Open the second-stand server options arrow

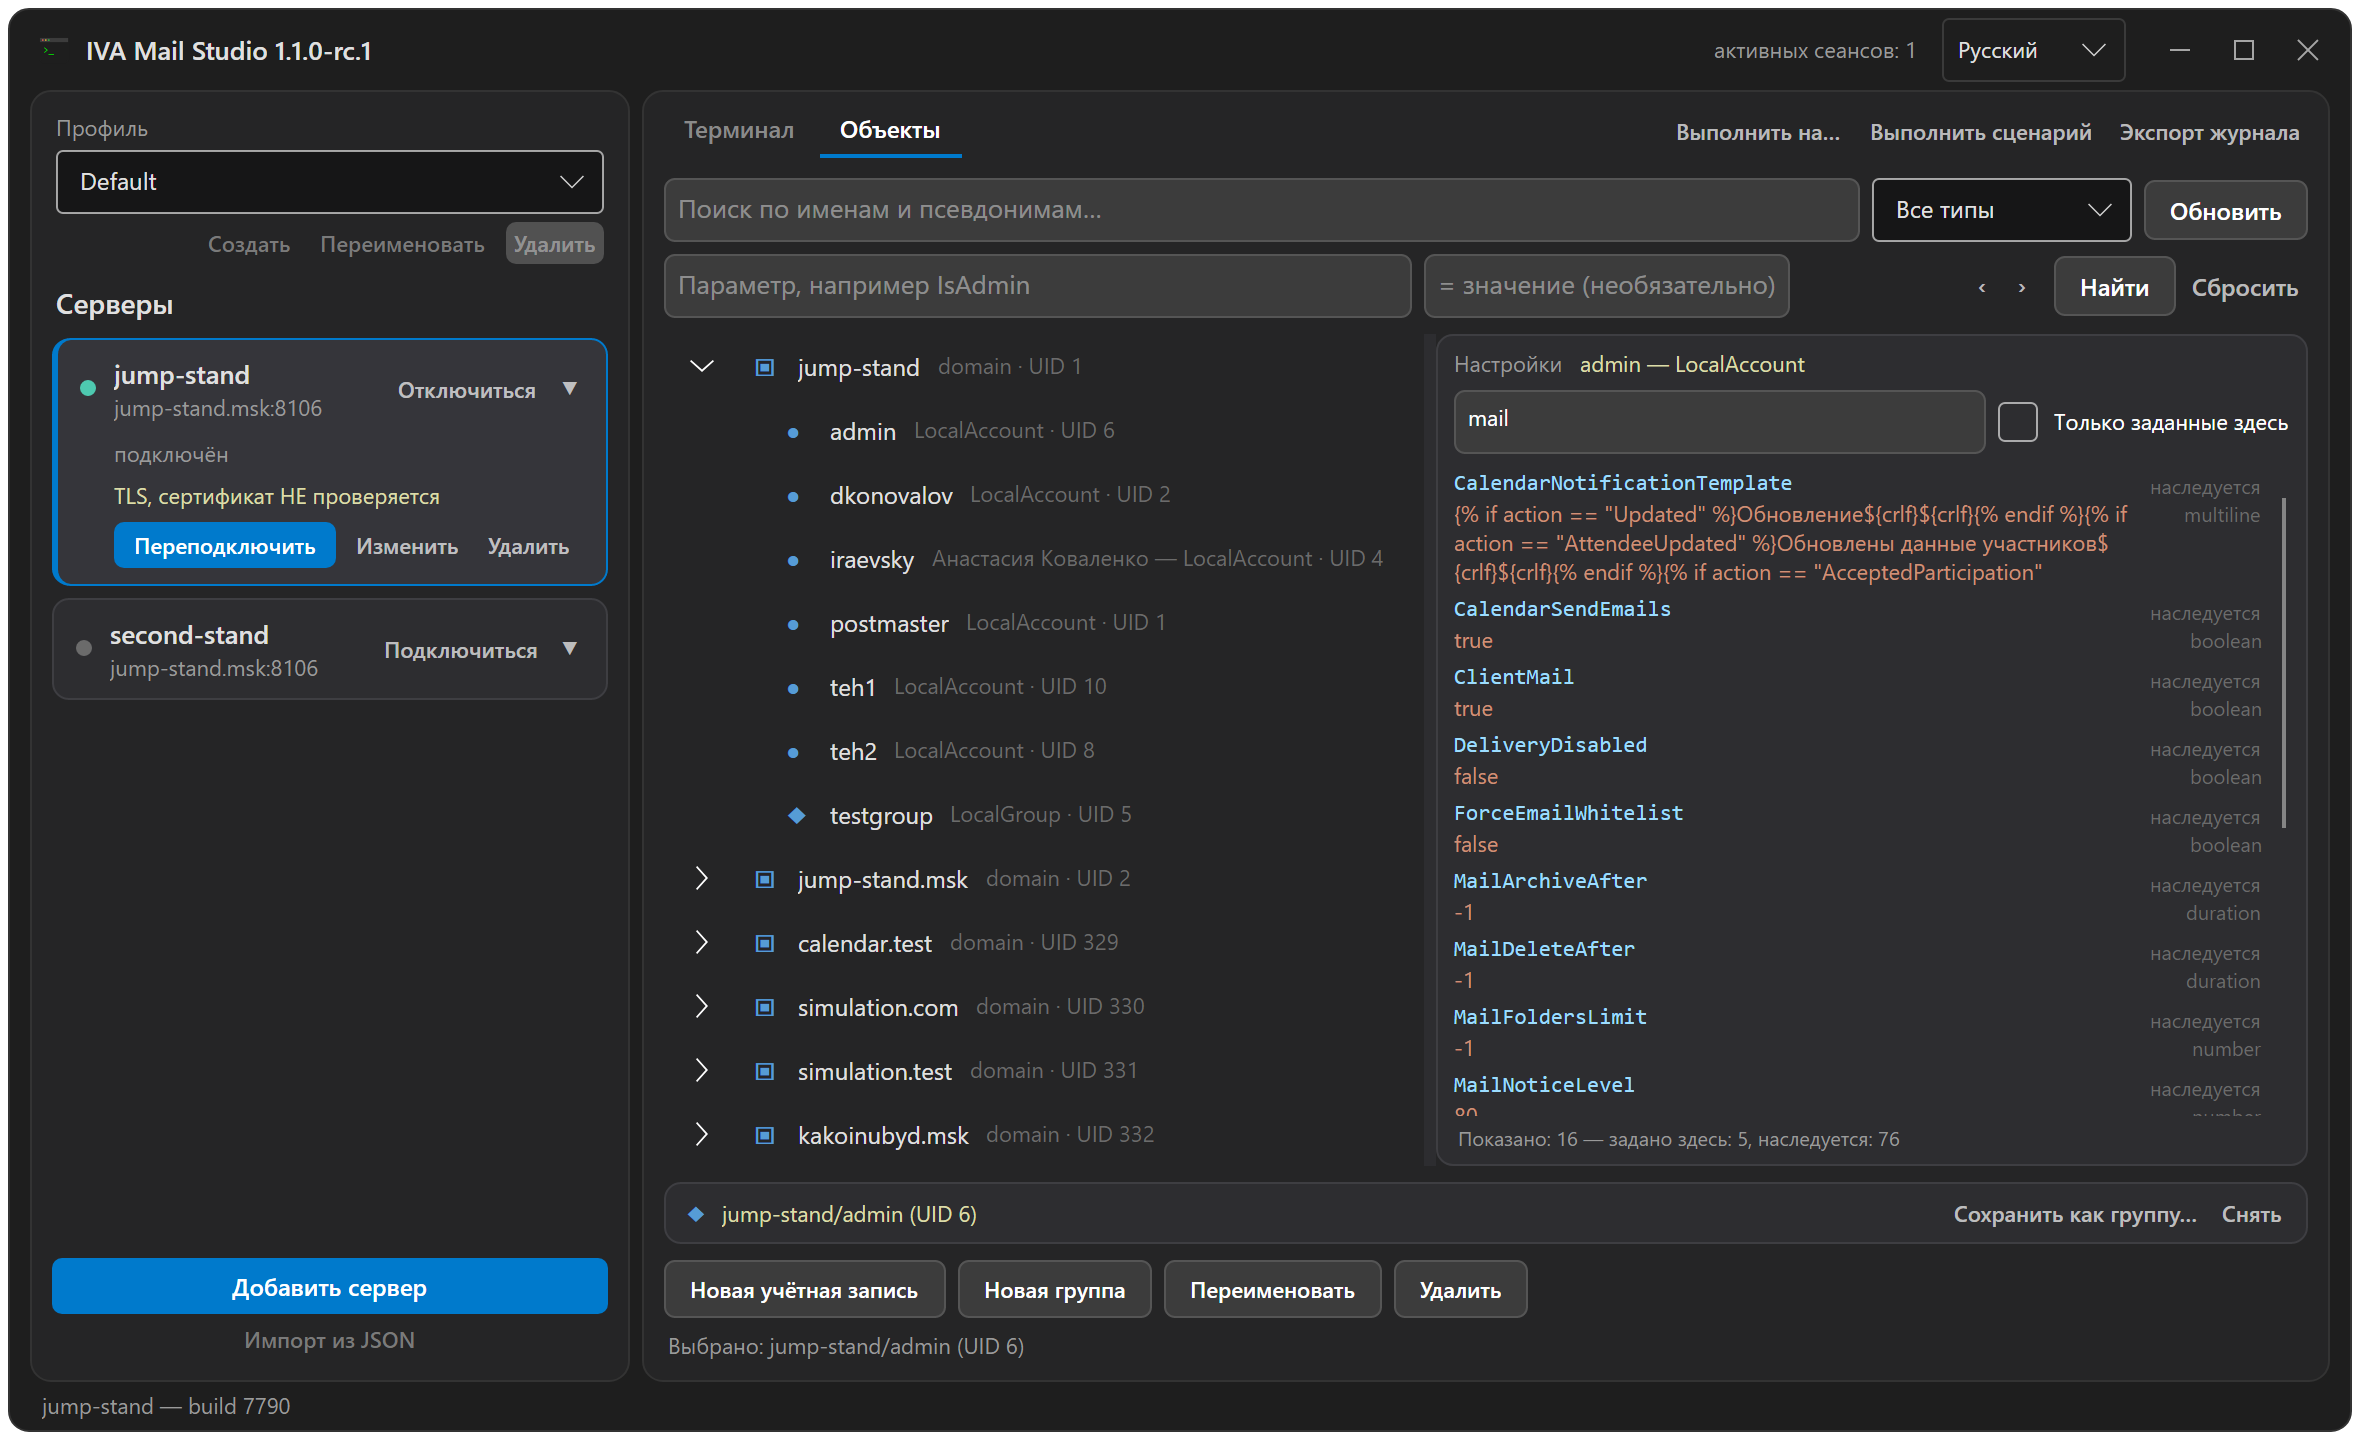click(x=570, y=649)
